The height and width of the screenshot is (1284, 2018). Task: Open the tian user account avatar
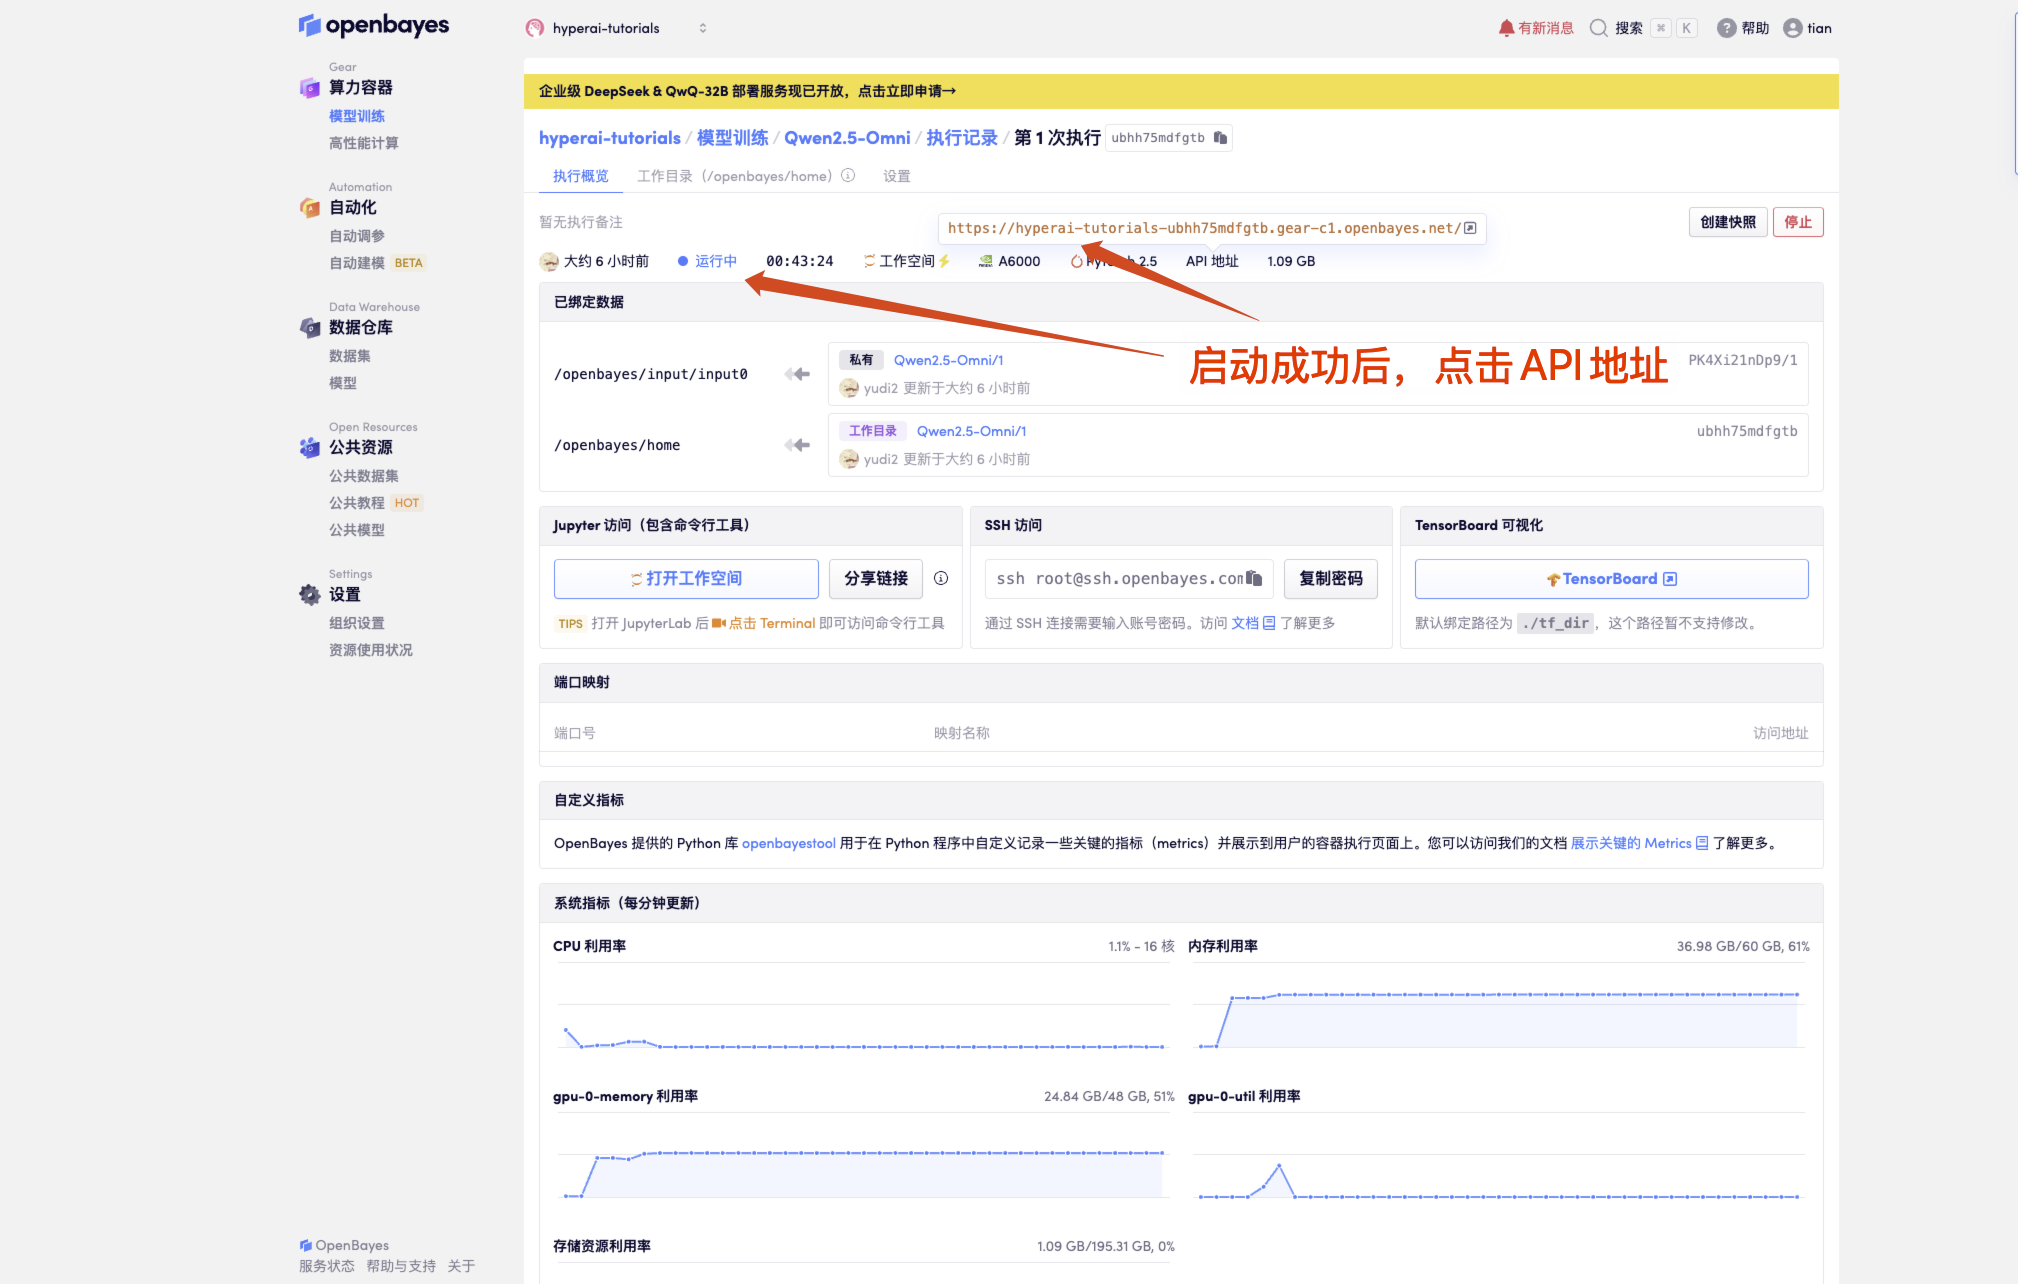1793,28
